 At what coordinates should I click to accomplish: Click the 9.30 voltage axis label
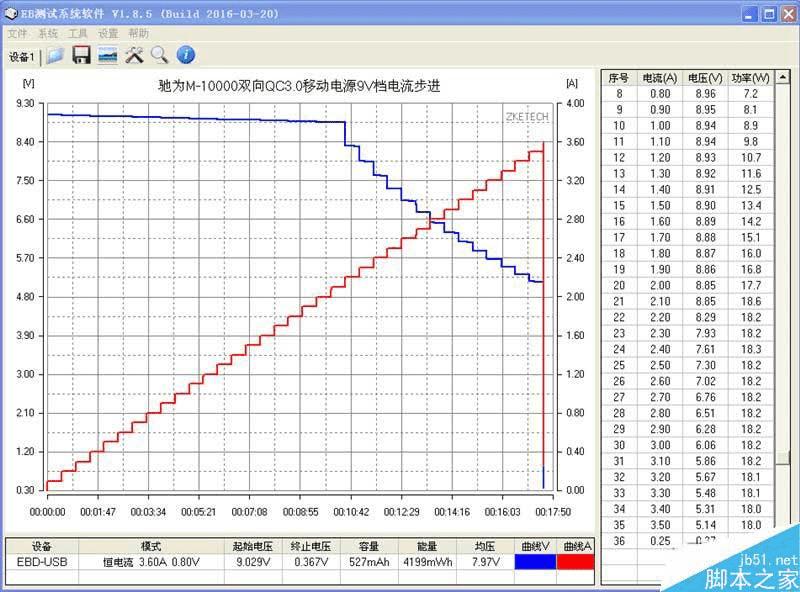(x=25, y=104)
